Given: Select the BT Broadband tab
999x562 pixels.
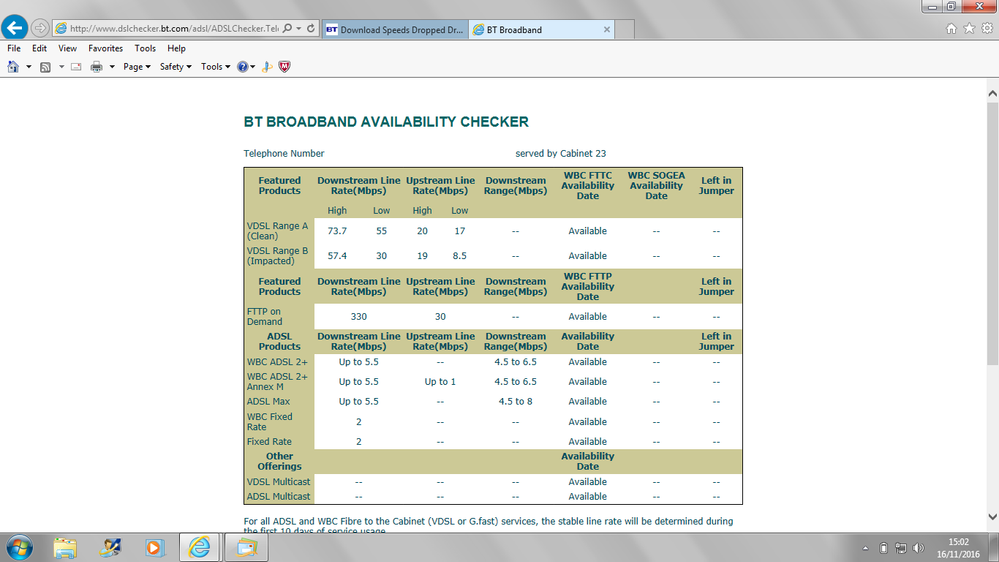Looking at the screenshot, I should coord(542,29).
